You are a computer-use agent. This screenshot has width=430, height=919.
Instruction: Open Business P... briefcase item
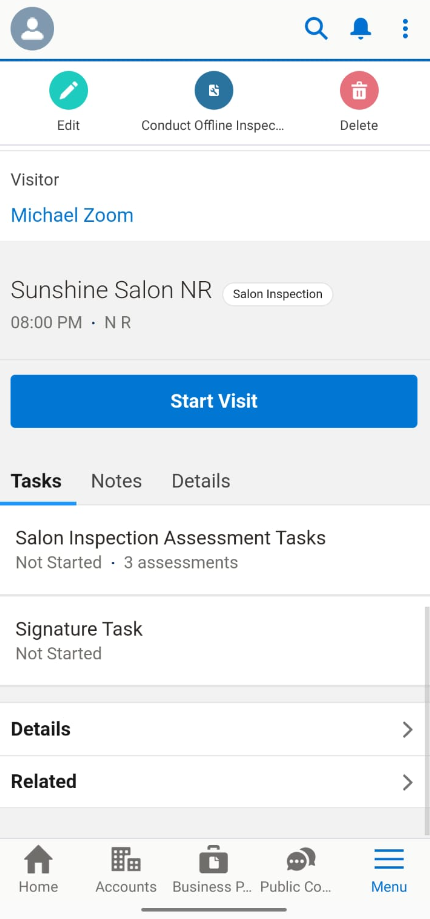[x=213, y=869]
